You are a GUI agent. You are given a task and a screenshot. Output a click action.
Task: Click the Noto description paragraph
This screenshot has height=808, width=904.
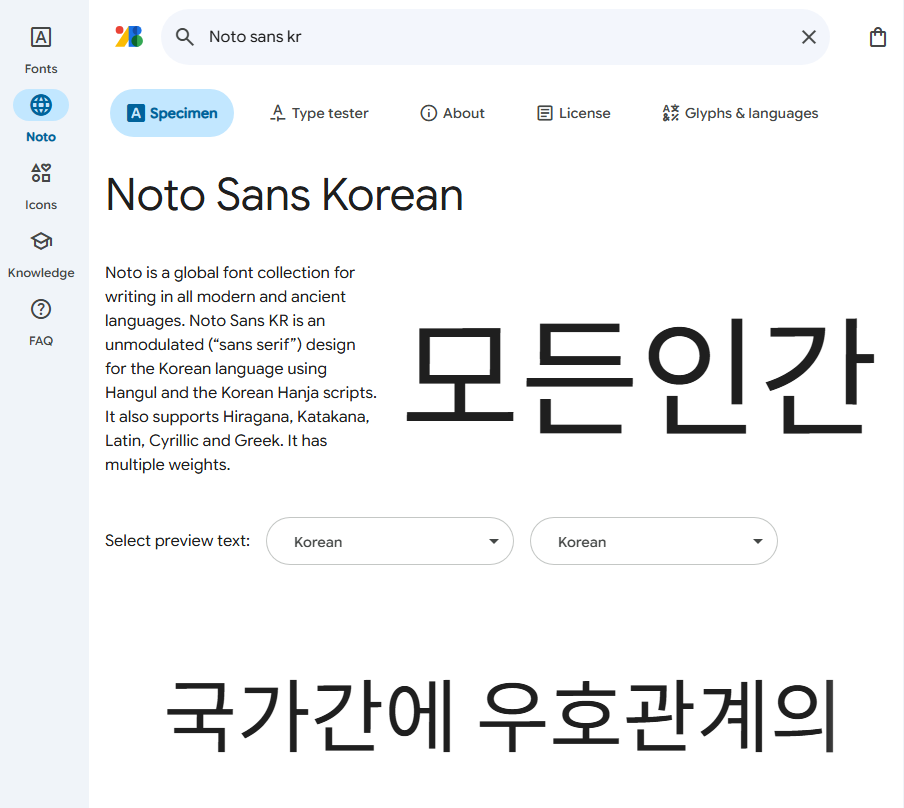click(241, 369)
